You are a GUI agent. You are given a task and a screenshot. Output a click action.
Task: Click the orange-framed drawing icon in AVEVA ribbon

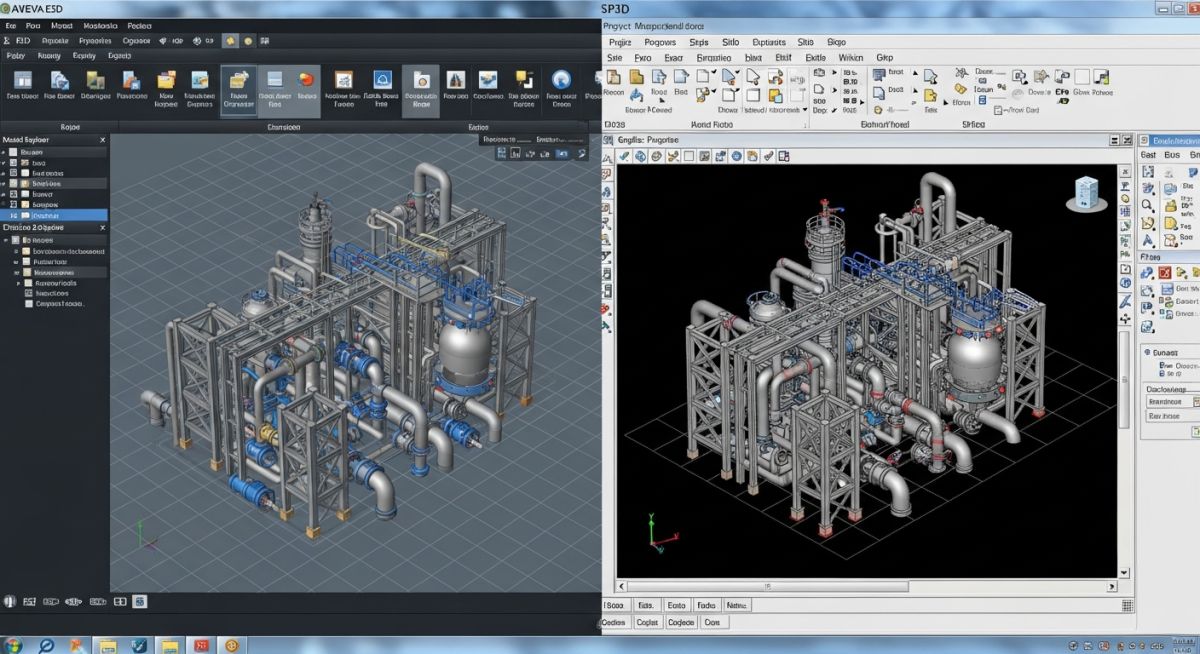click(343, 79)
